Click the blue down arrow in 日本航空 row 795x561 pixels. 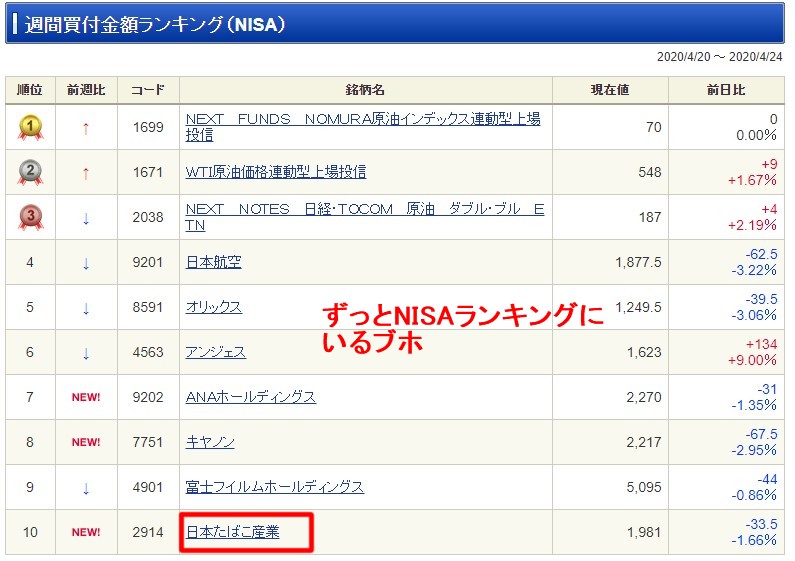point(86,263)
